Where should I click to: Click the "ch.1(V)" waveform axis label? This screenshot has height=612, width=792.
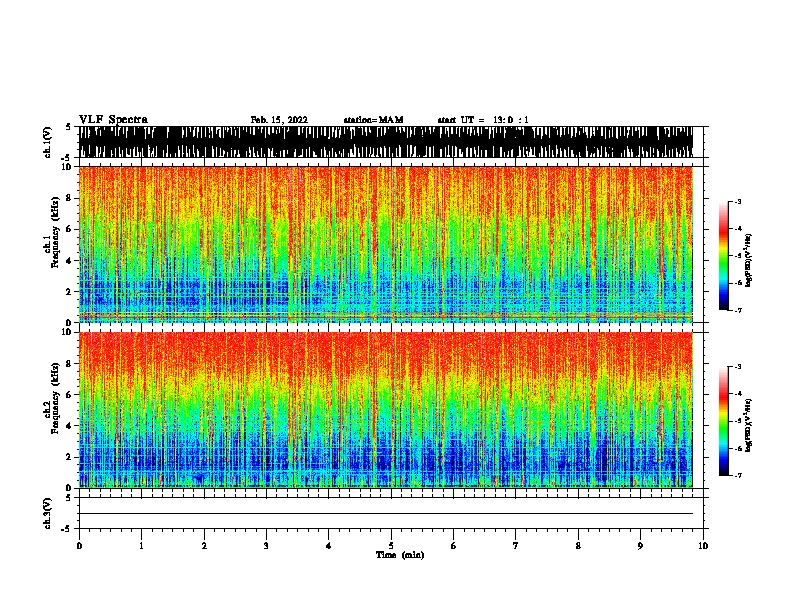tap(47, 142)
